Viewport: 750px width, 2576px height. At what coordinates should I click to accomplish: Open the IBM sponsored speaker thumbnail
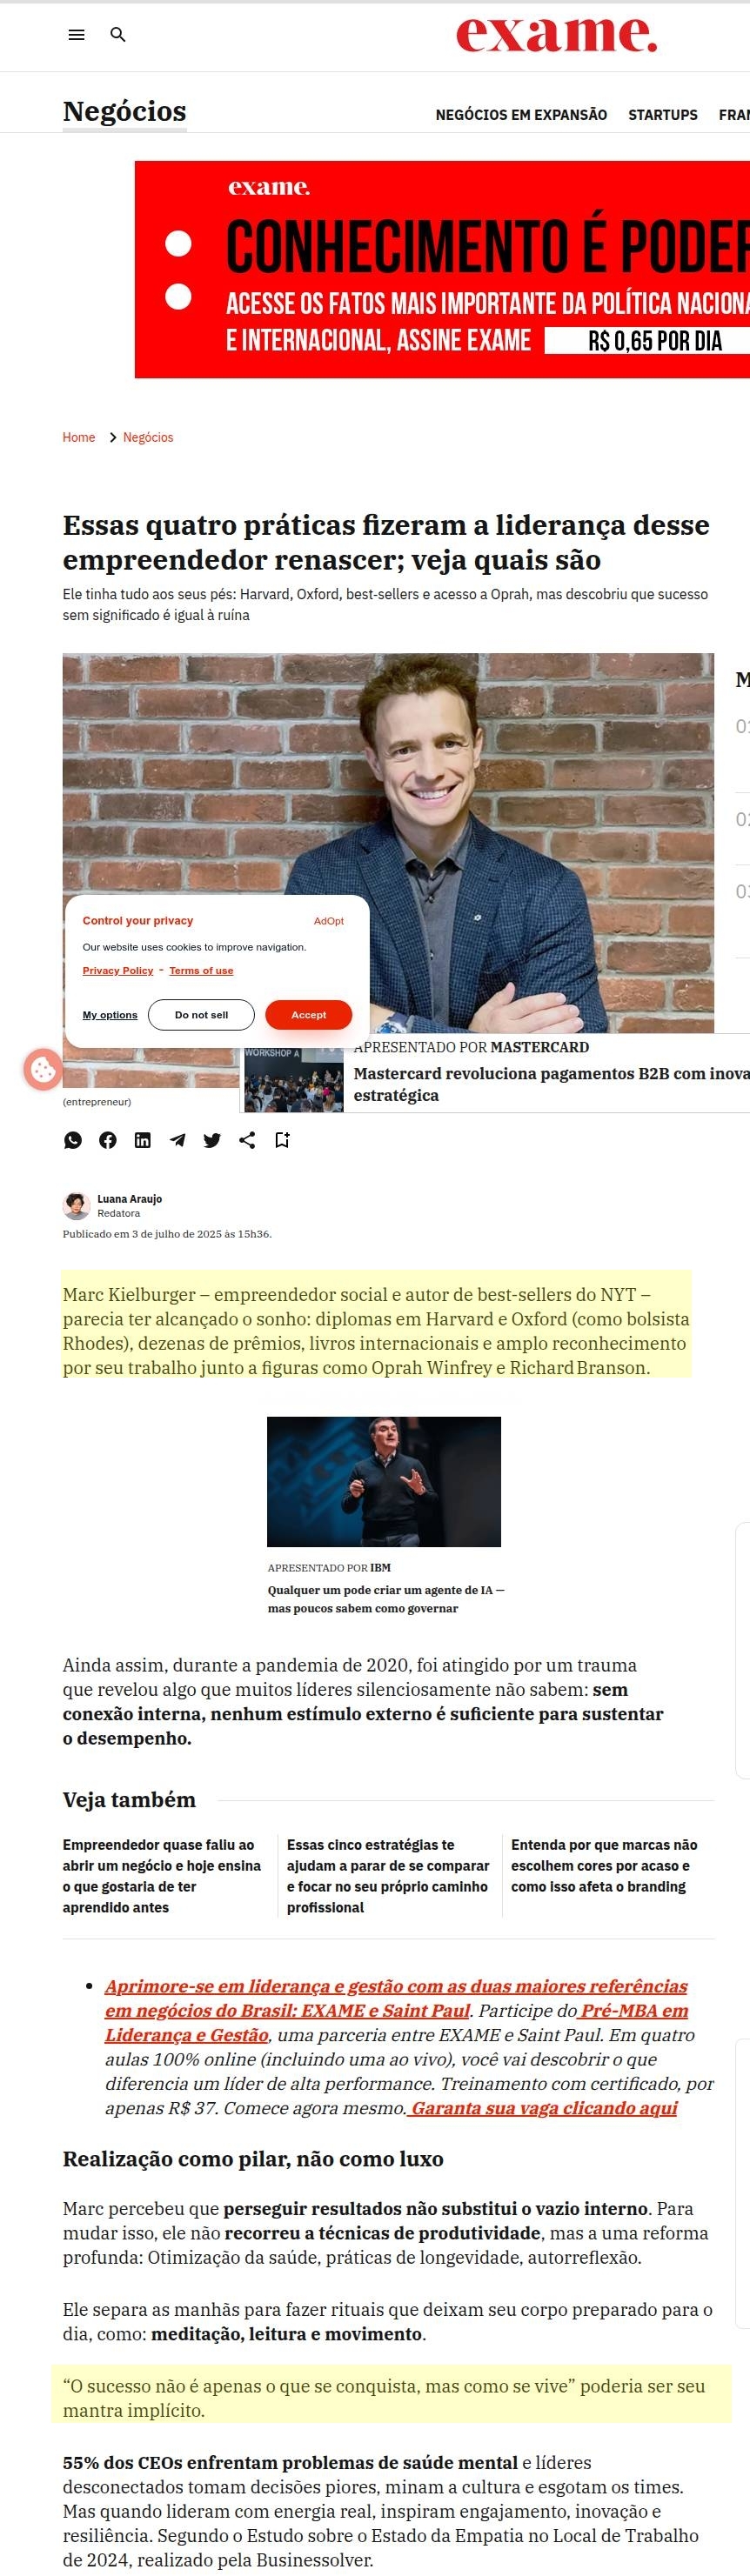pyautogui.click(x=384, y=1482)
